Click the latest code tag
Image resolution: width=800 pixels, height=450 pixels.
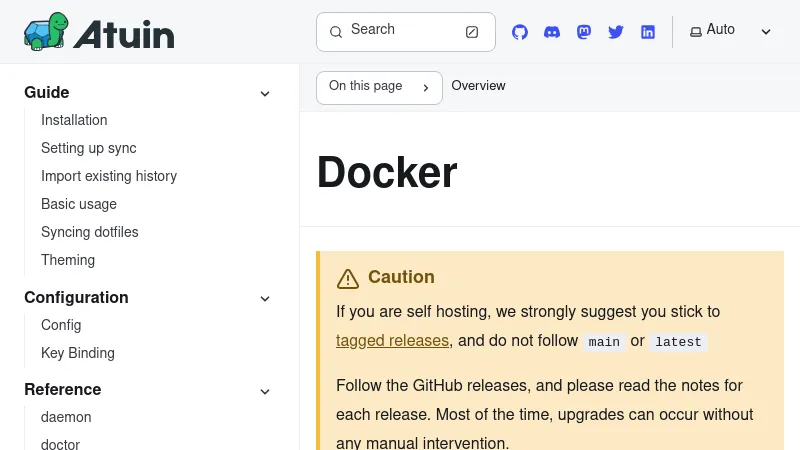(x=678, y=341)
